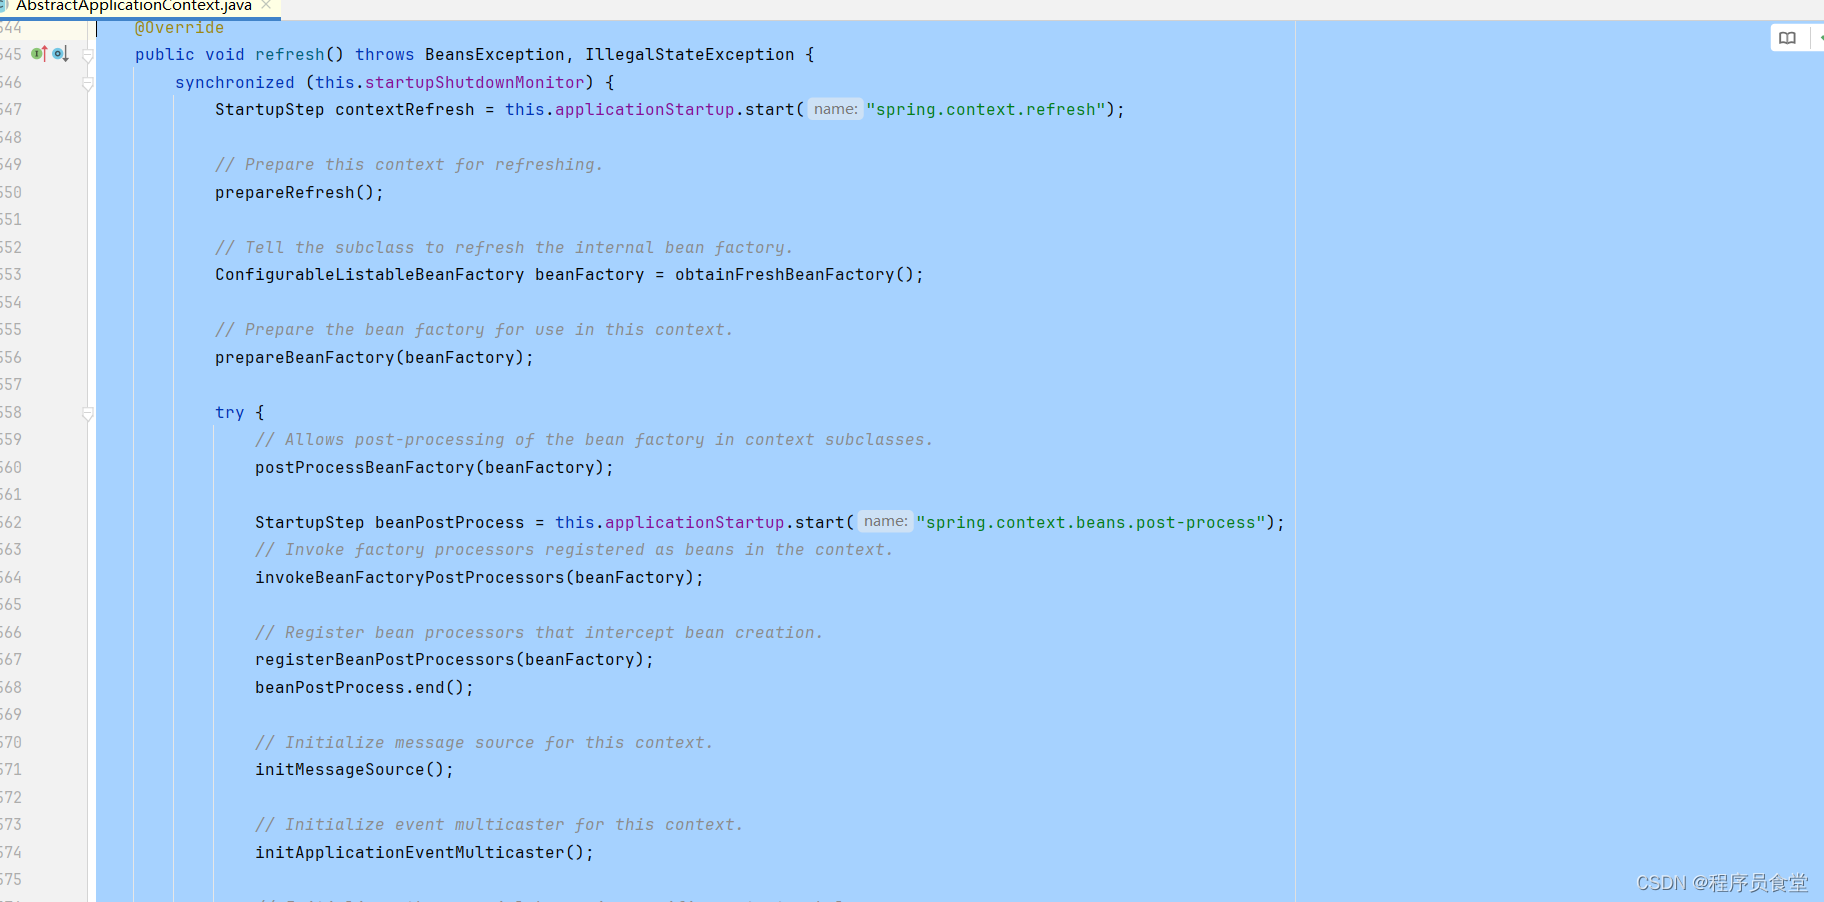This screenshot has width=1824, height=902.
Task: Click the green Implemented-method gutter icon on line 645
Action: (x=36, y=54)
